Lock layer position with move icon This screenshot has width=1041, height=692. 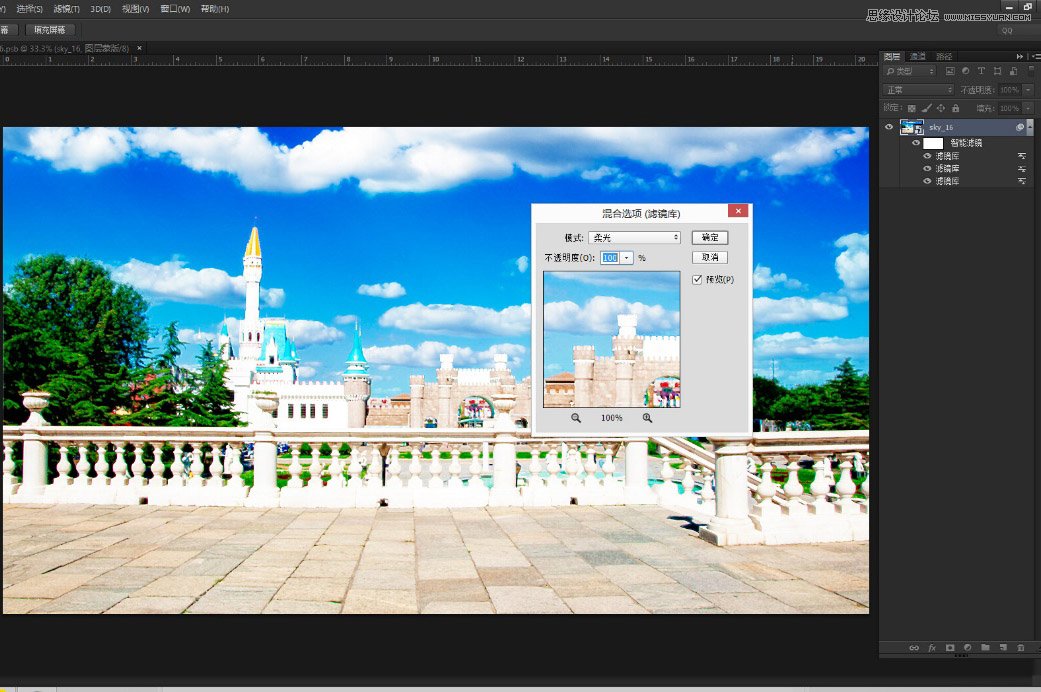(x=941, y=108)
